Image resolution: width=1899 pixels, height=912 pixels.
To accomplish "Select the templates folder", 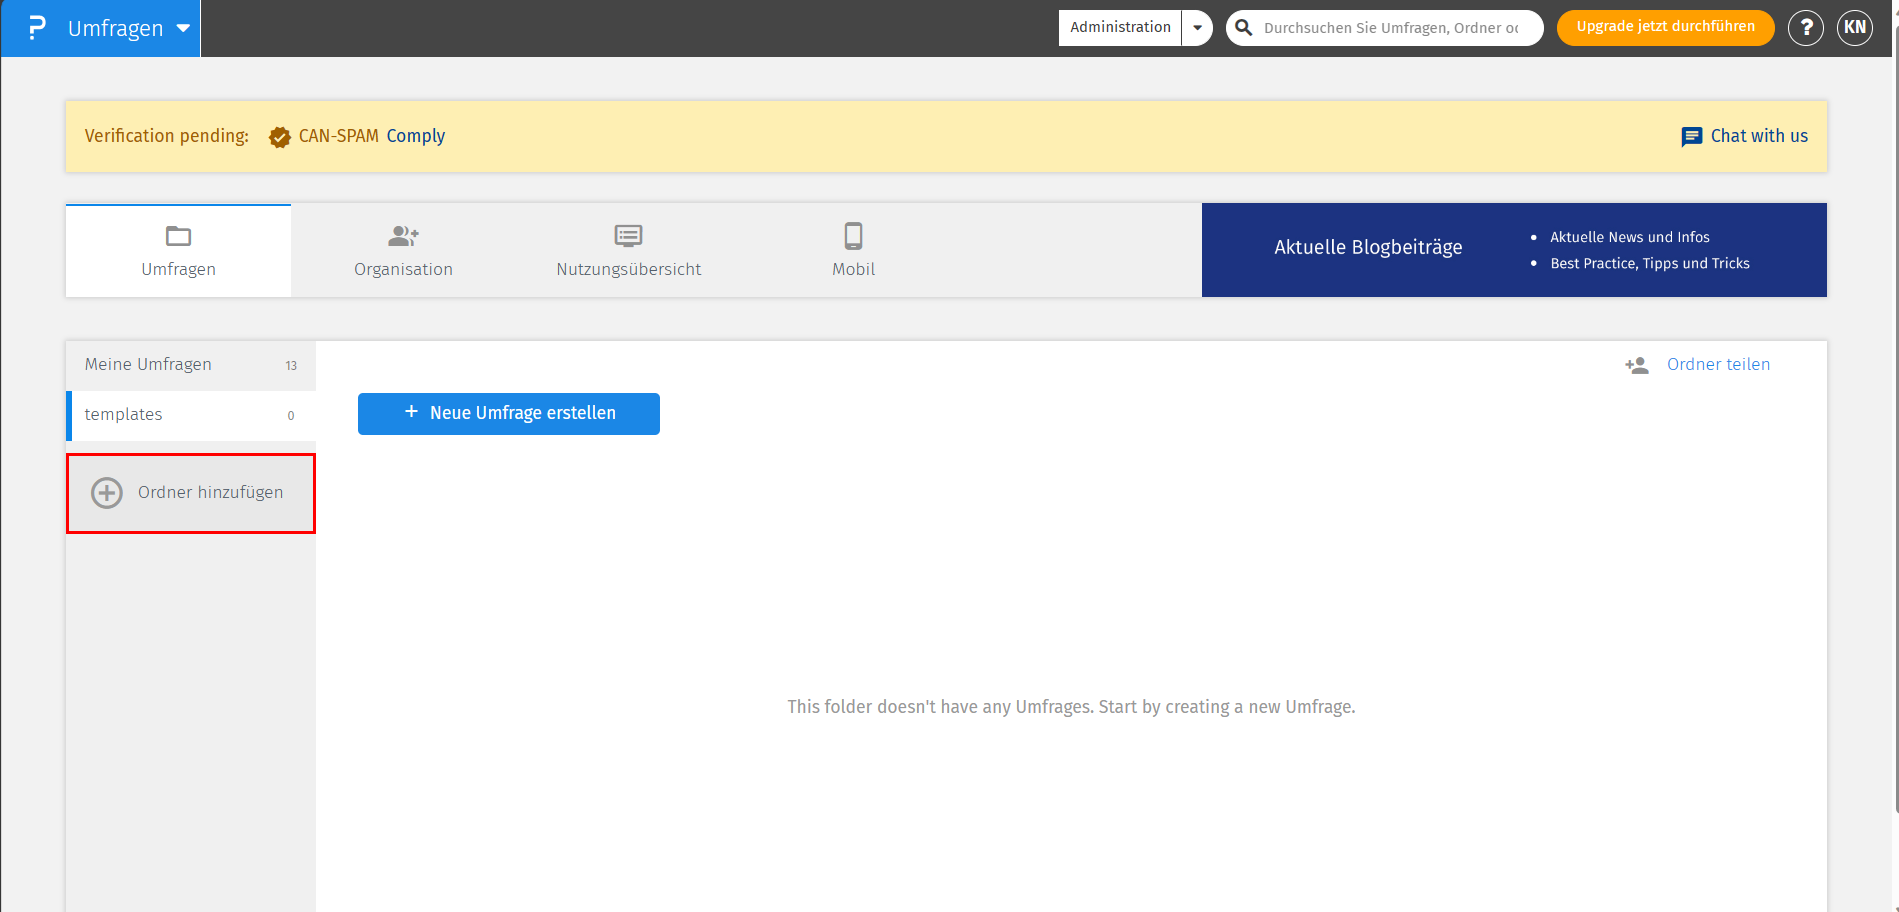I will (191, 415).
